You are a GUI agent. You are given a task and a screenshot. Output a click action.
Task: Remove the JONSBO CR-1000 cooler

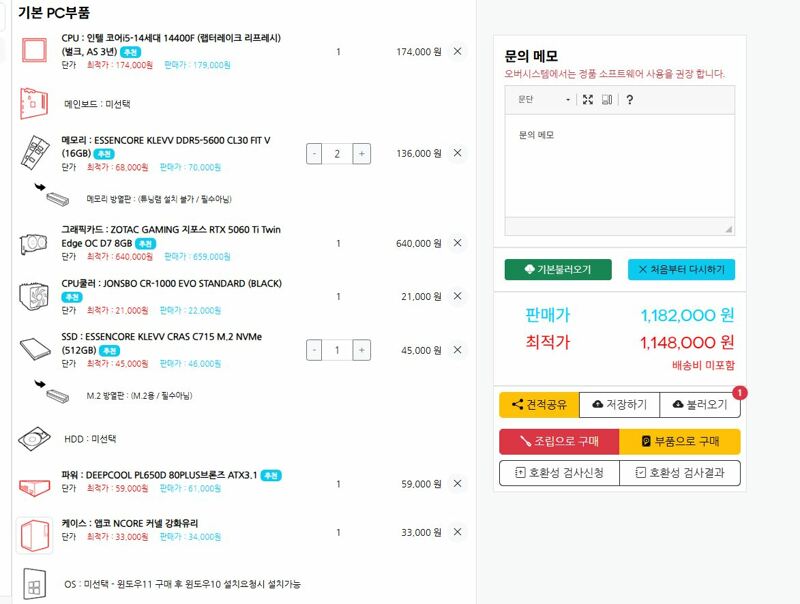click(458, 296)
